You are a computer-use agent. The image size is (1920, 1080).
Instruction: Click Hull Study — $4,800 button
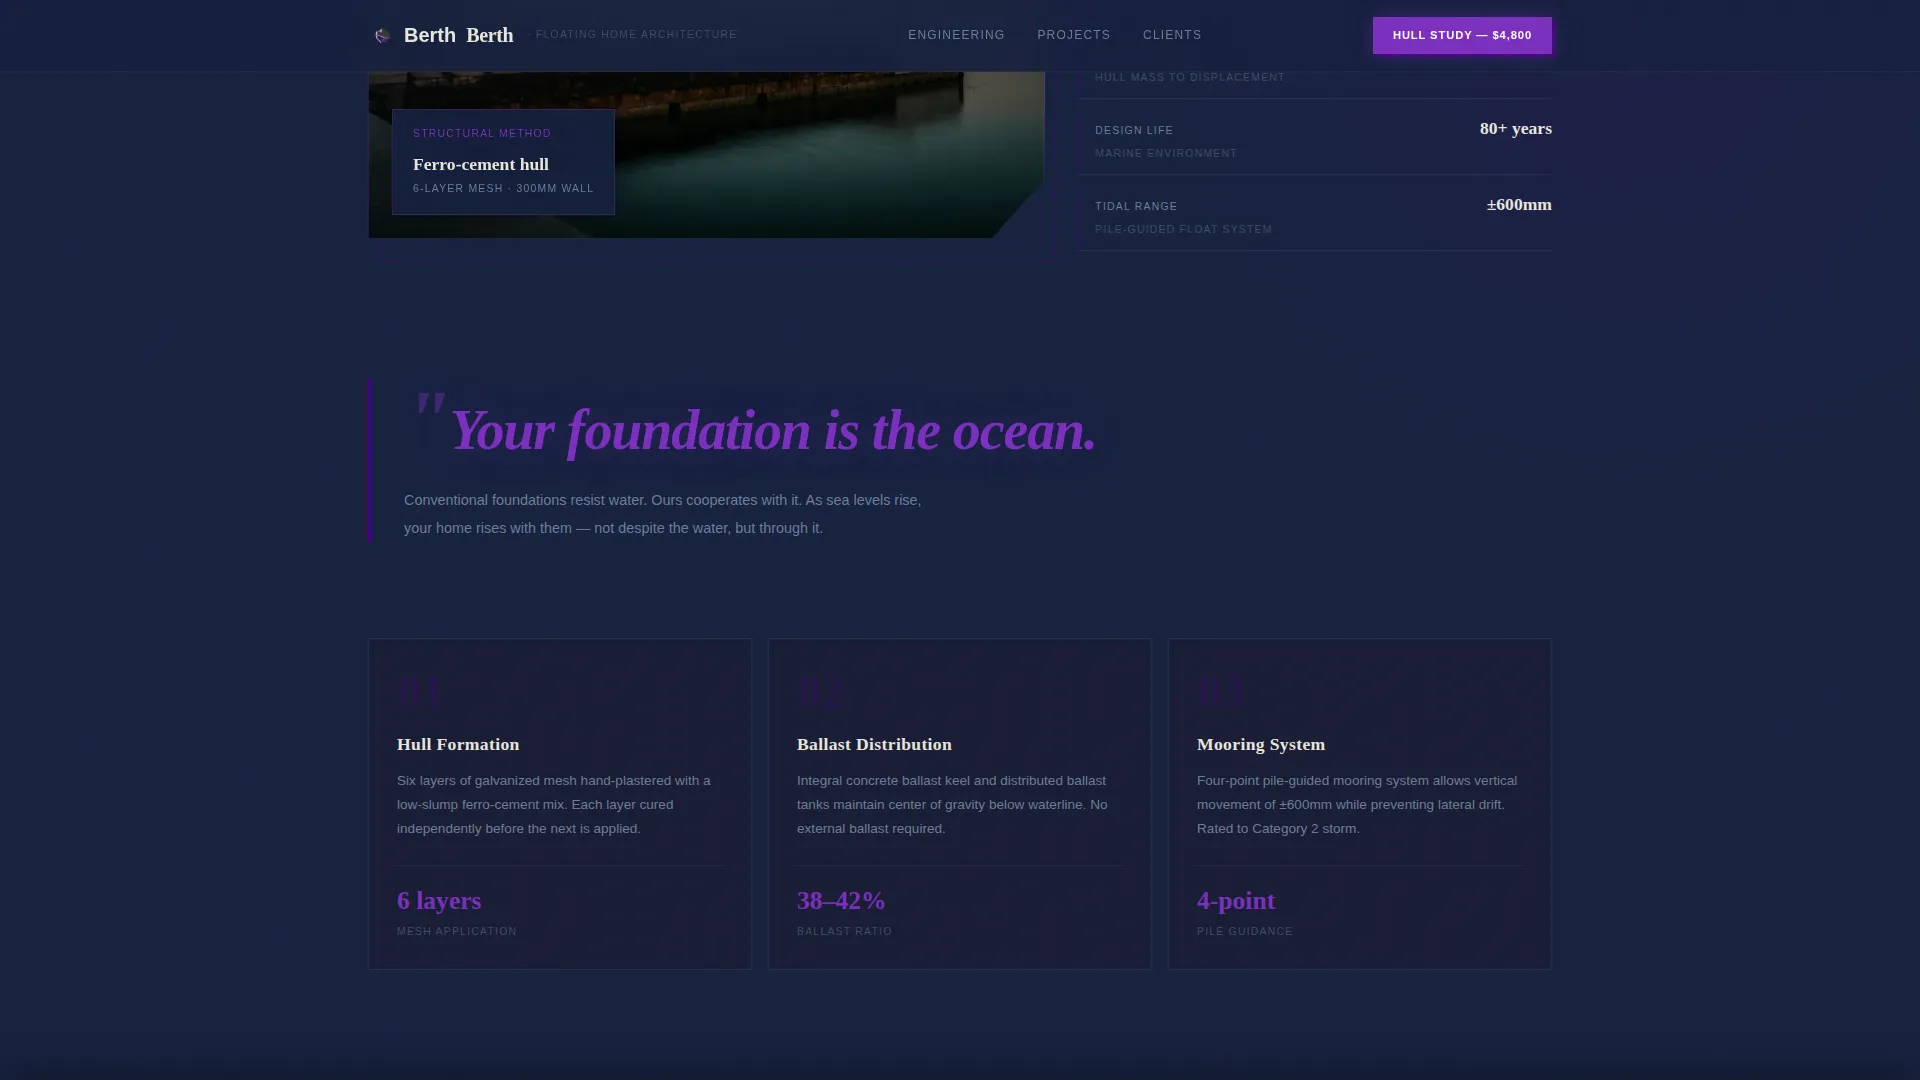click(1462, 35)
